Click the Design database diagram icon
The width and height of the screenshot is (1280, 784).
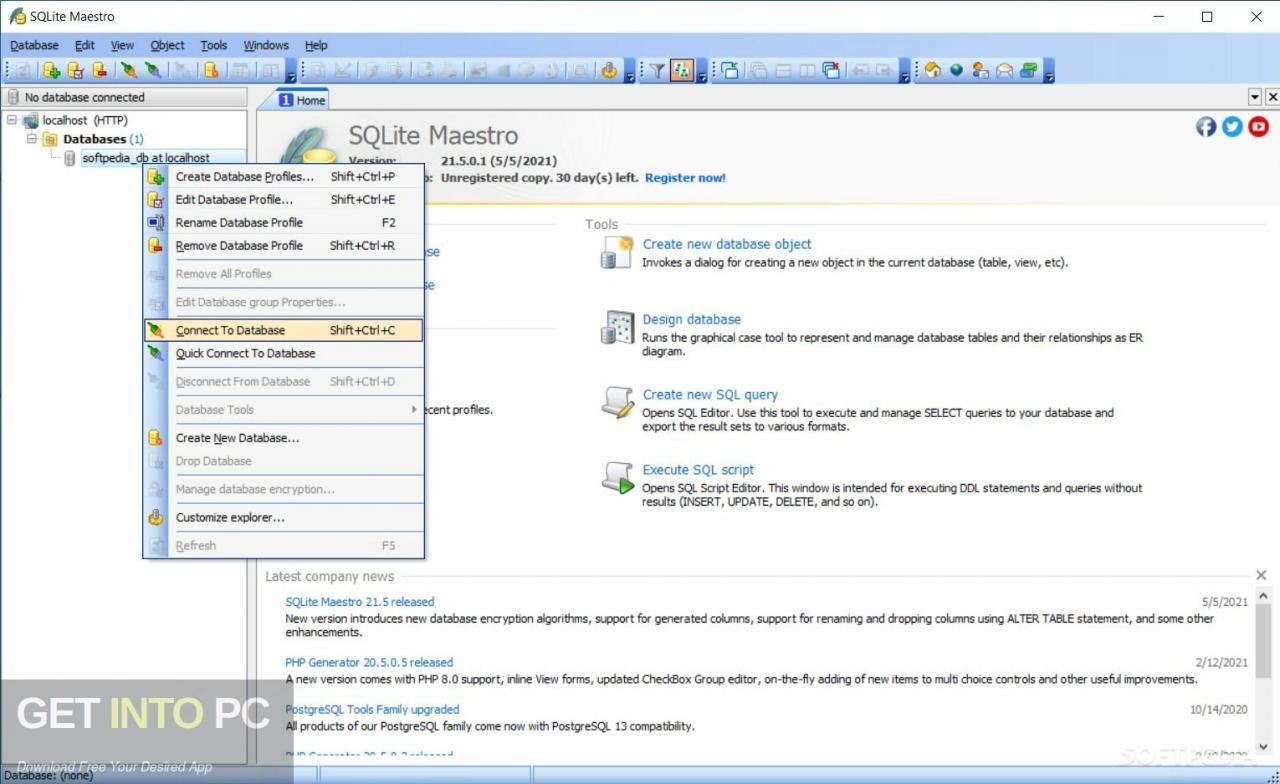(x=617, y=327)
